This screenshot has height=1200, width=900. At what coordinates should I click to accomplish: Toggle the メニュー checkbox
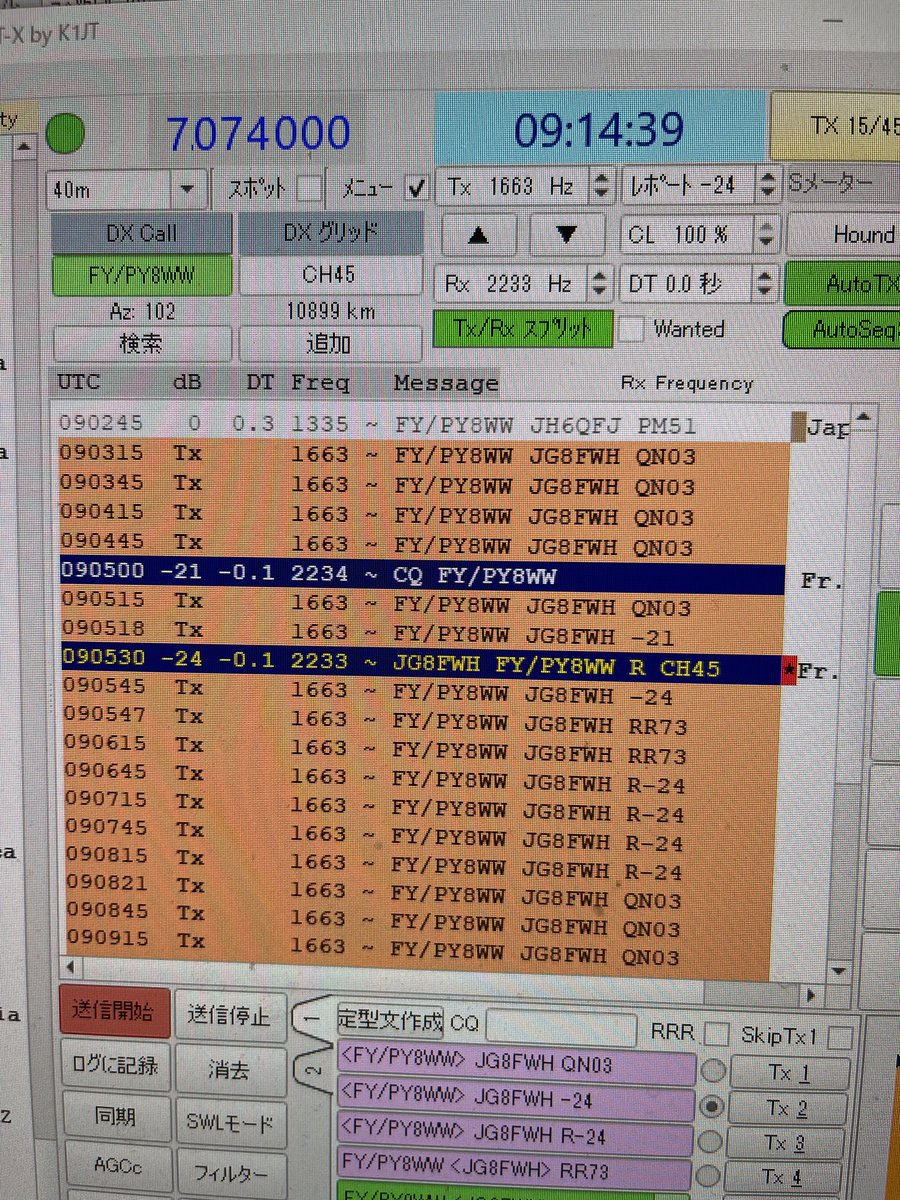[x=416, y=187]
